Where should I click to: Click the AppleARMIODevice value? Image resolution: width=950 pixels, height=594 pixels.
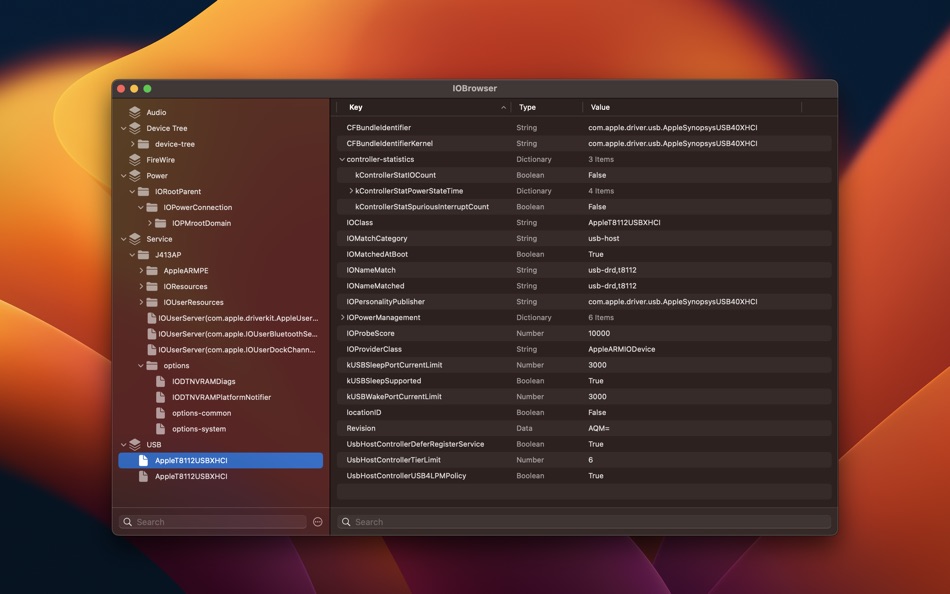[x=622, y=349]
